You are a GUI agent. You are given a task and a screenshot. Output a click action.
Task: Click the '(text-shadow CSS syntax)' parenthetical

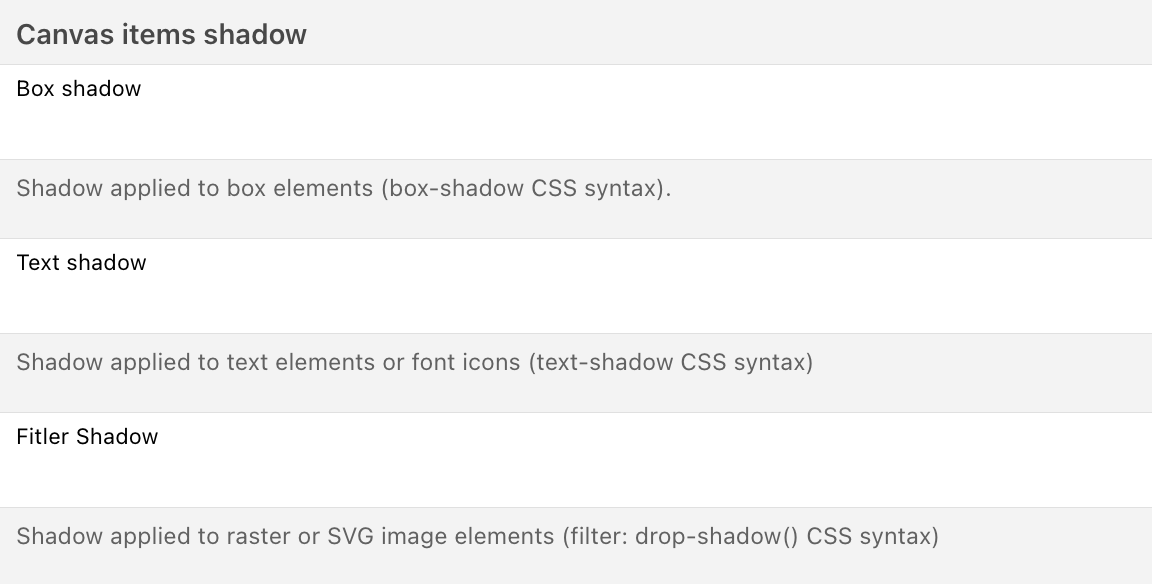point(670,362)
